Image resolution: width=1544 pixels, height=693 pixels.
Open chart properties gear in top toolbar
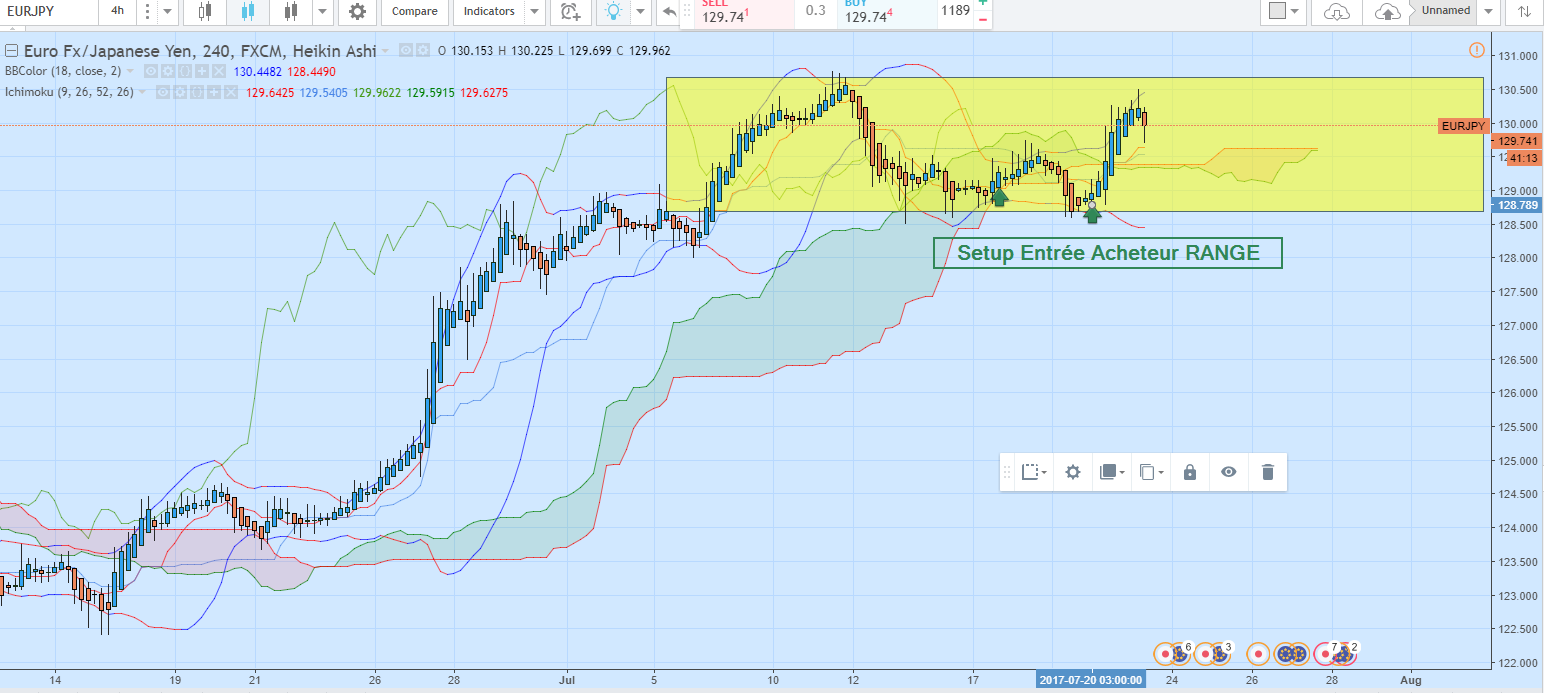(x=357, y=11)
